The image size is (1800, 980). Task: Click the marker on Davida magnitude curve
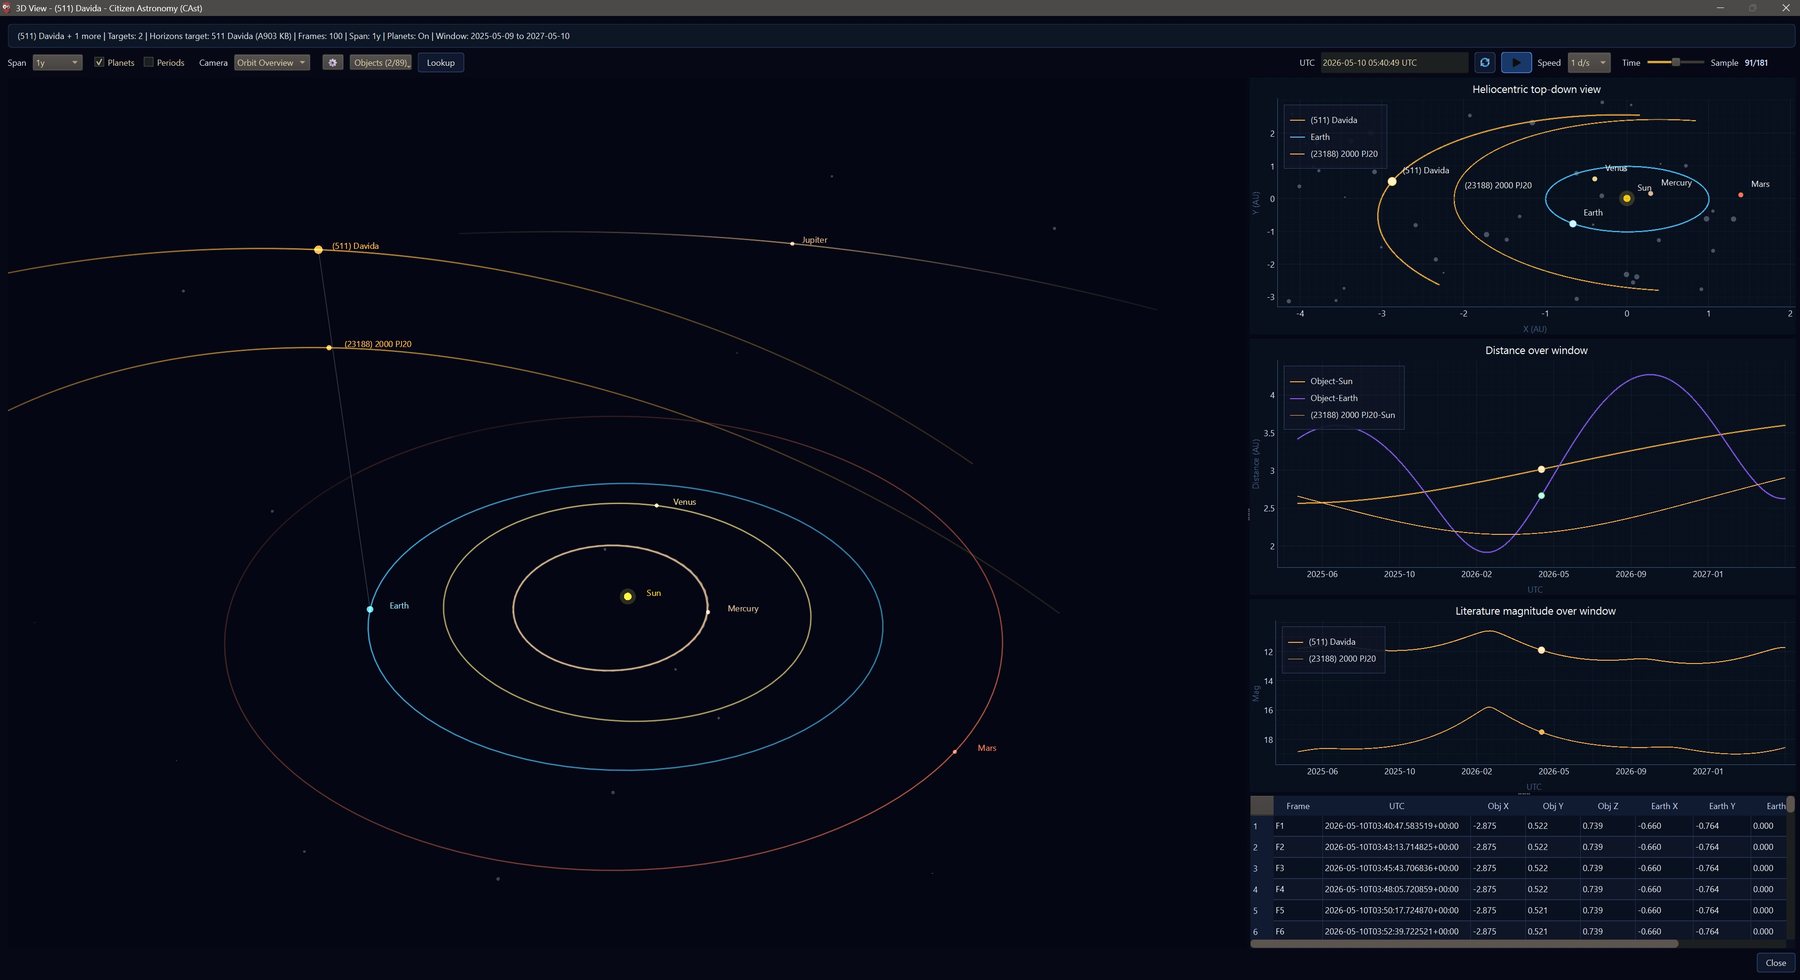tap(1541, 650)
